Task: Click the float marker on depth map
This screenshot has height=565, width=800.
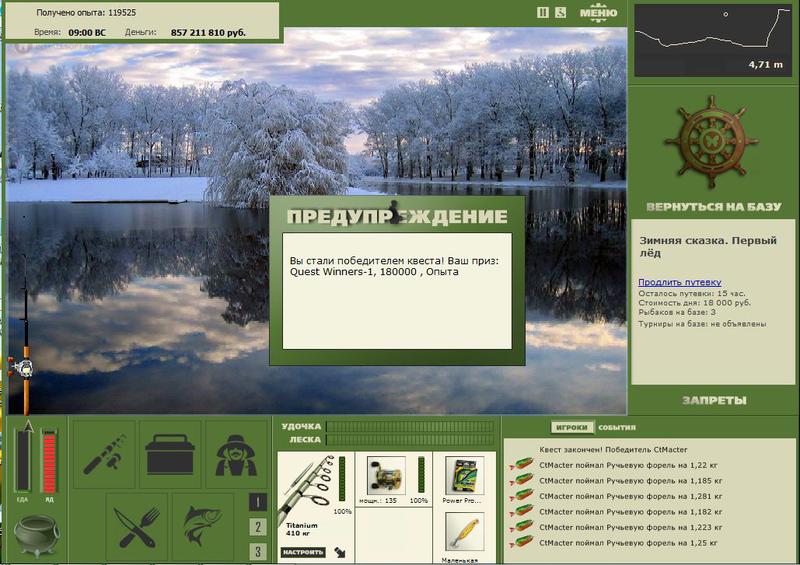Action: pos(726,14)
